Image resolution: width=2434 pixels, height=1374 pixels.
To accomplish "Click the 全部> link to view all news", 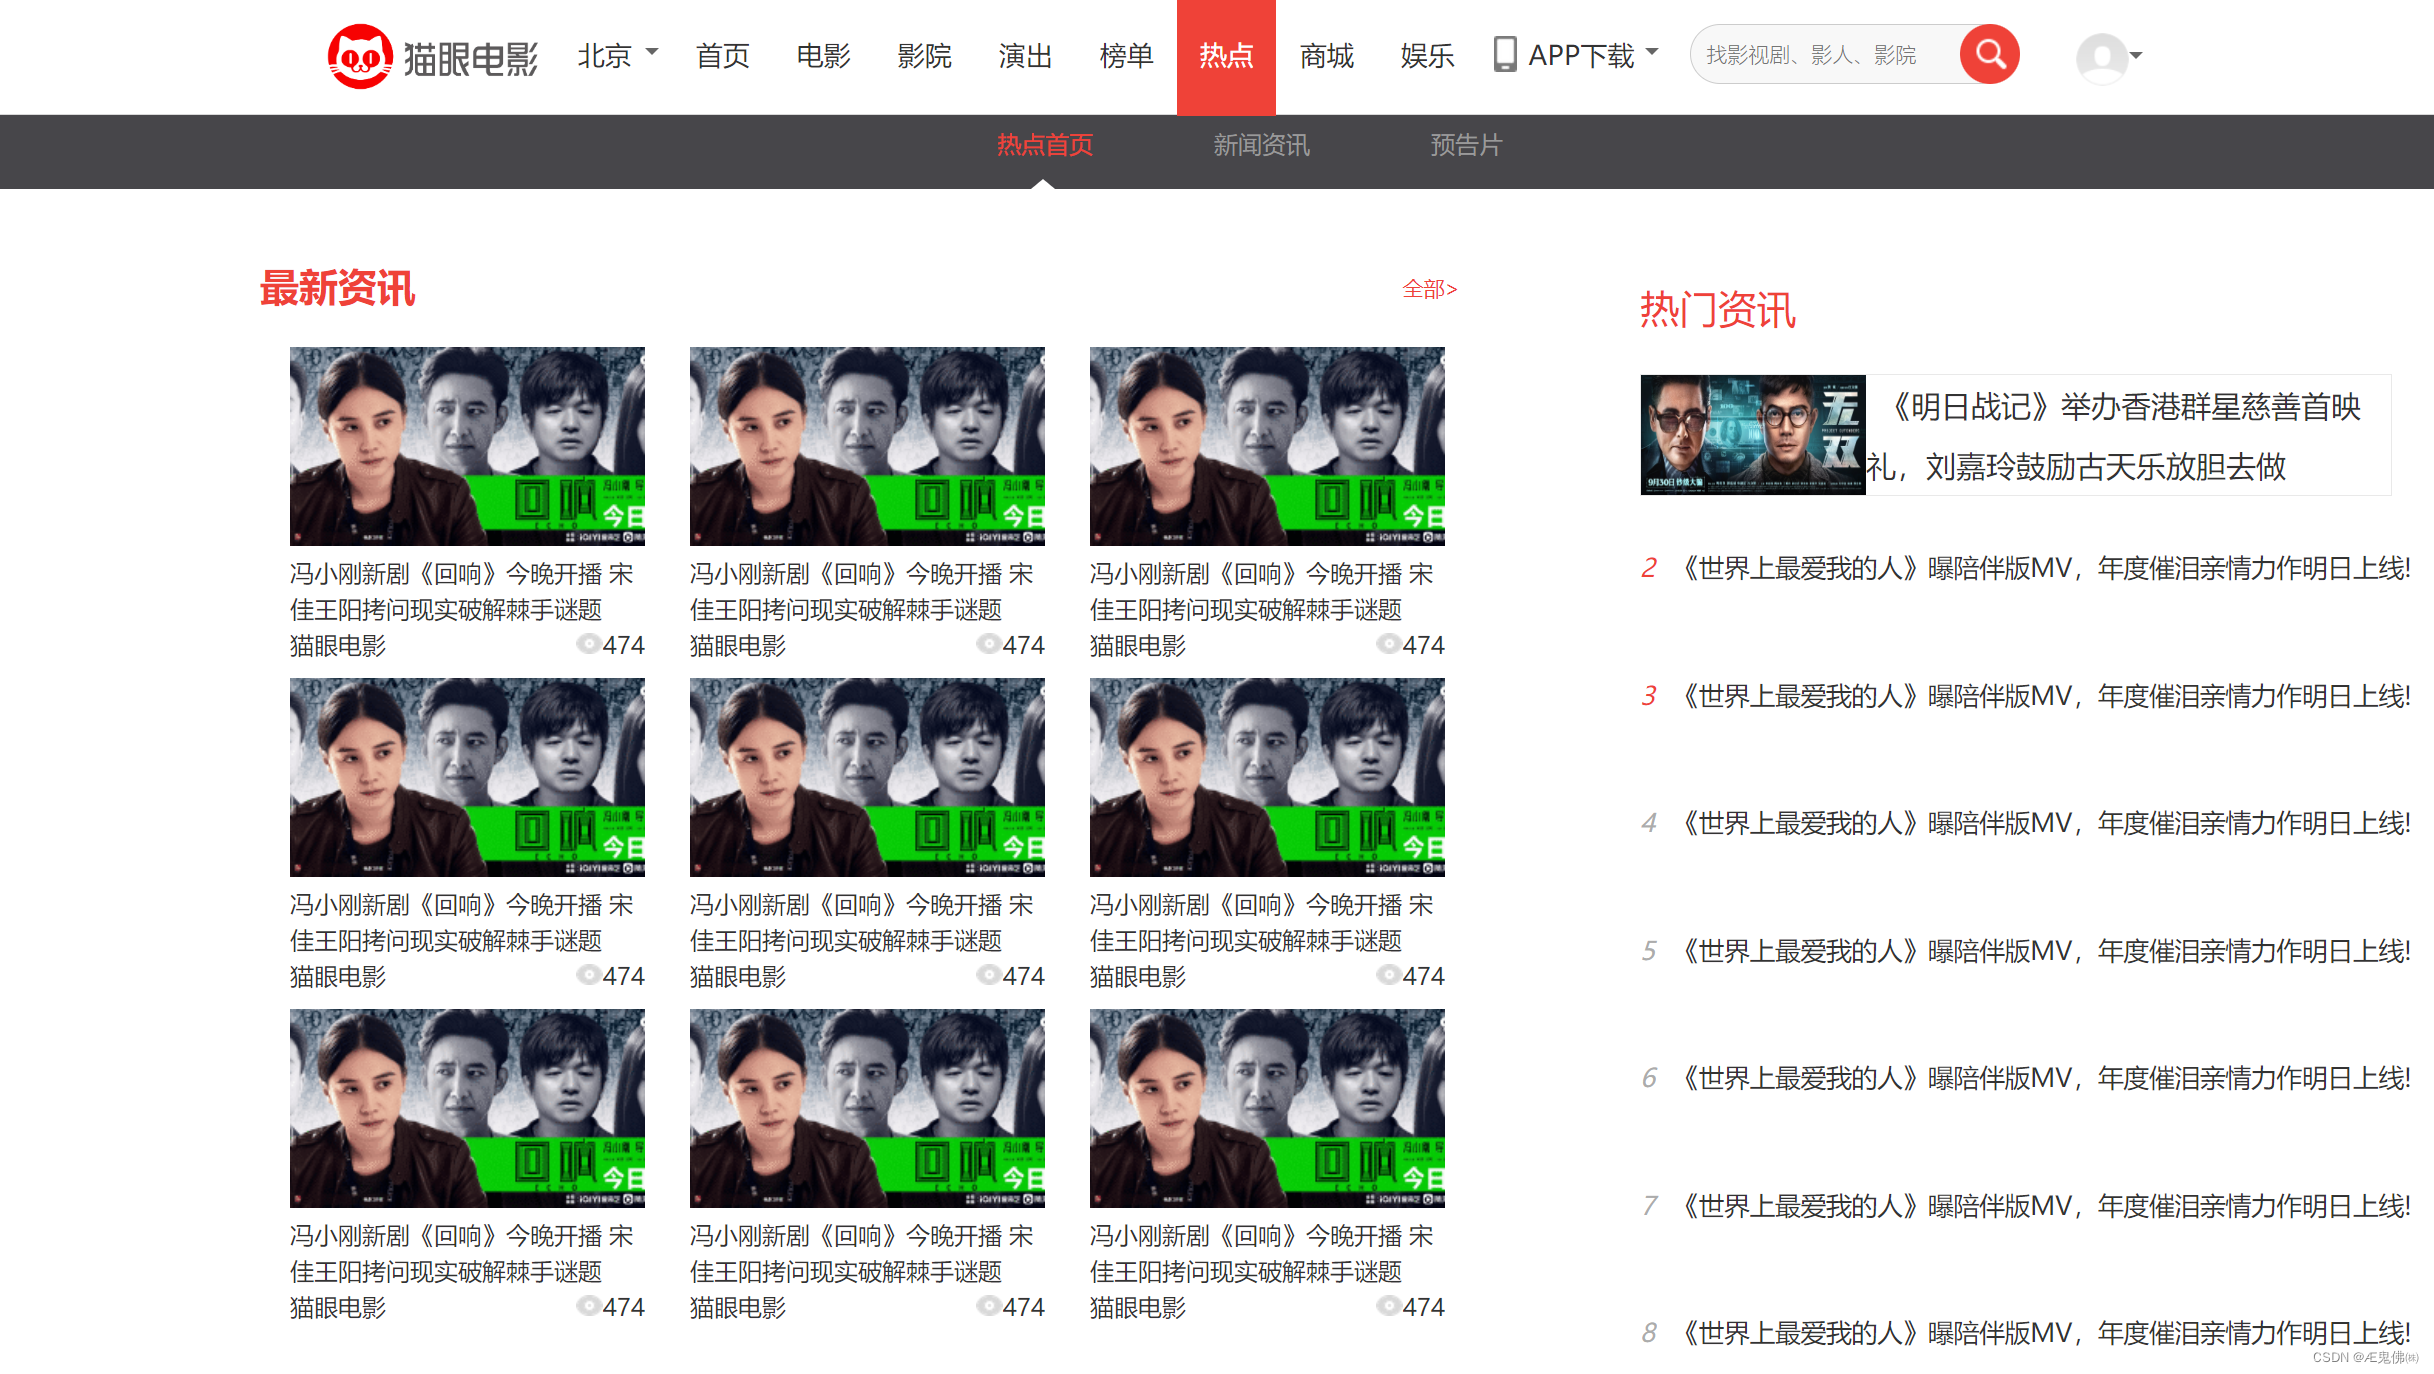I will coord(1428,289).
